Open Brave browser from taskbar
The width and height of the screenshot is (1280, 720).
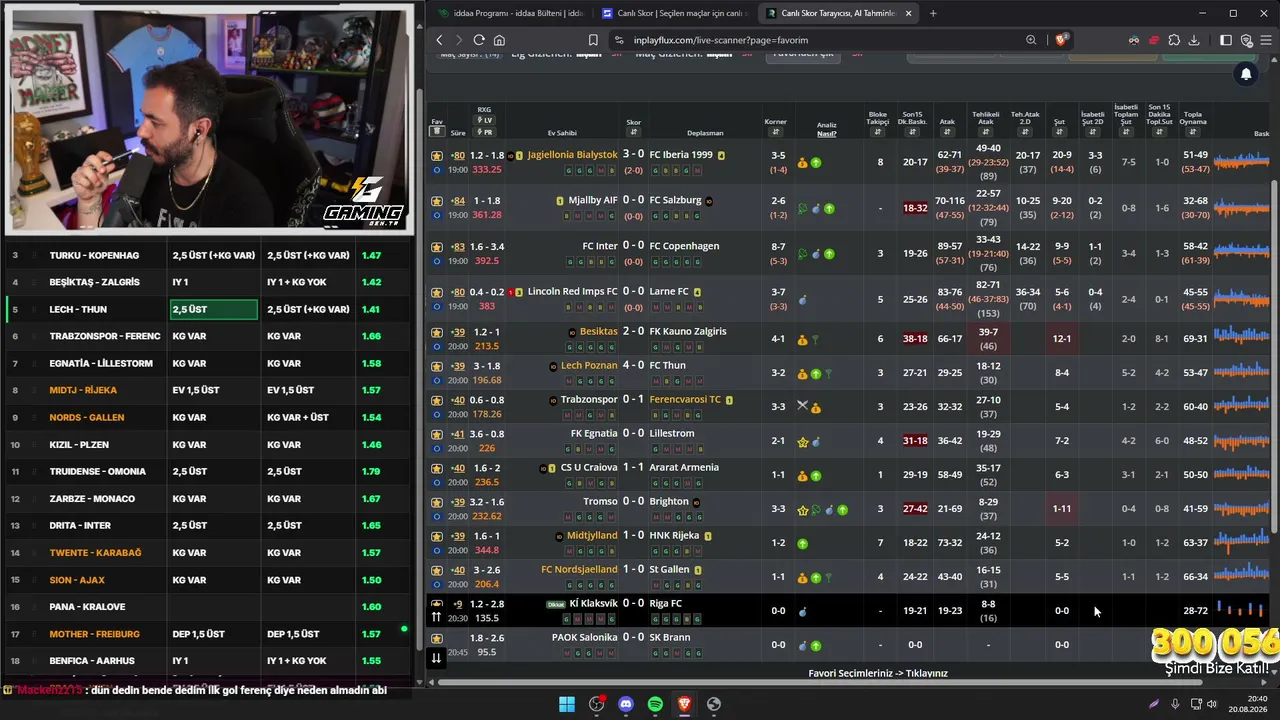tap(684, 704)
